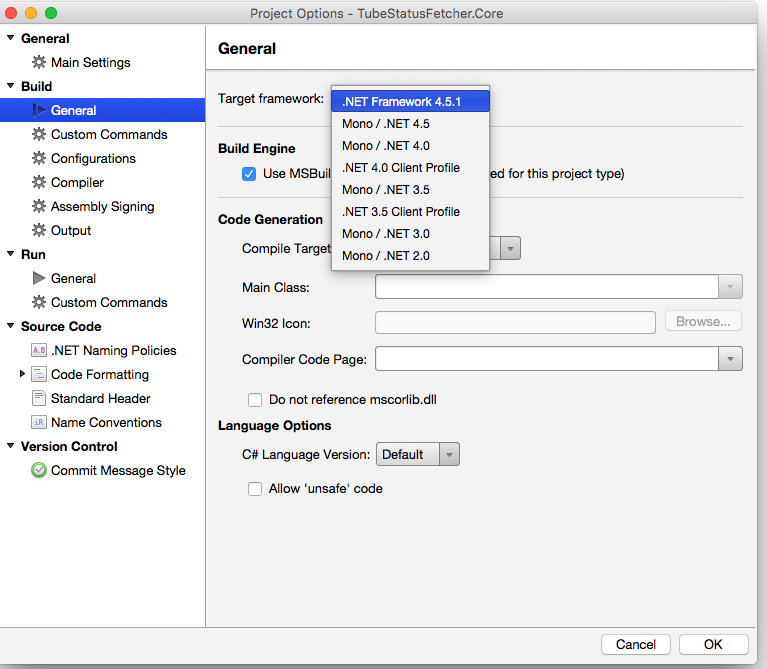Expand the Code Formatting tree node
The height and width of the screenshot is (669, 767).
click(23, 374)
